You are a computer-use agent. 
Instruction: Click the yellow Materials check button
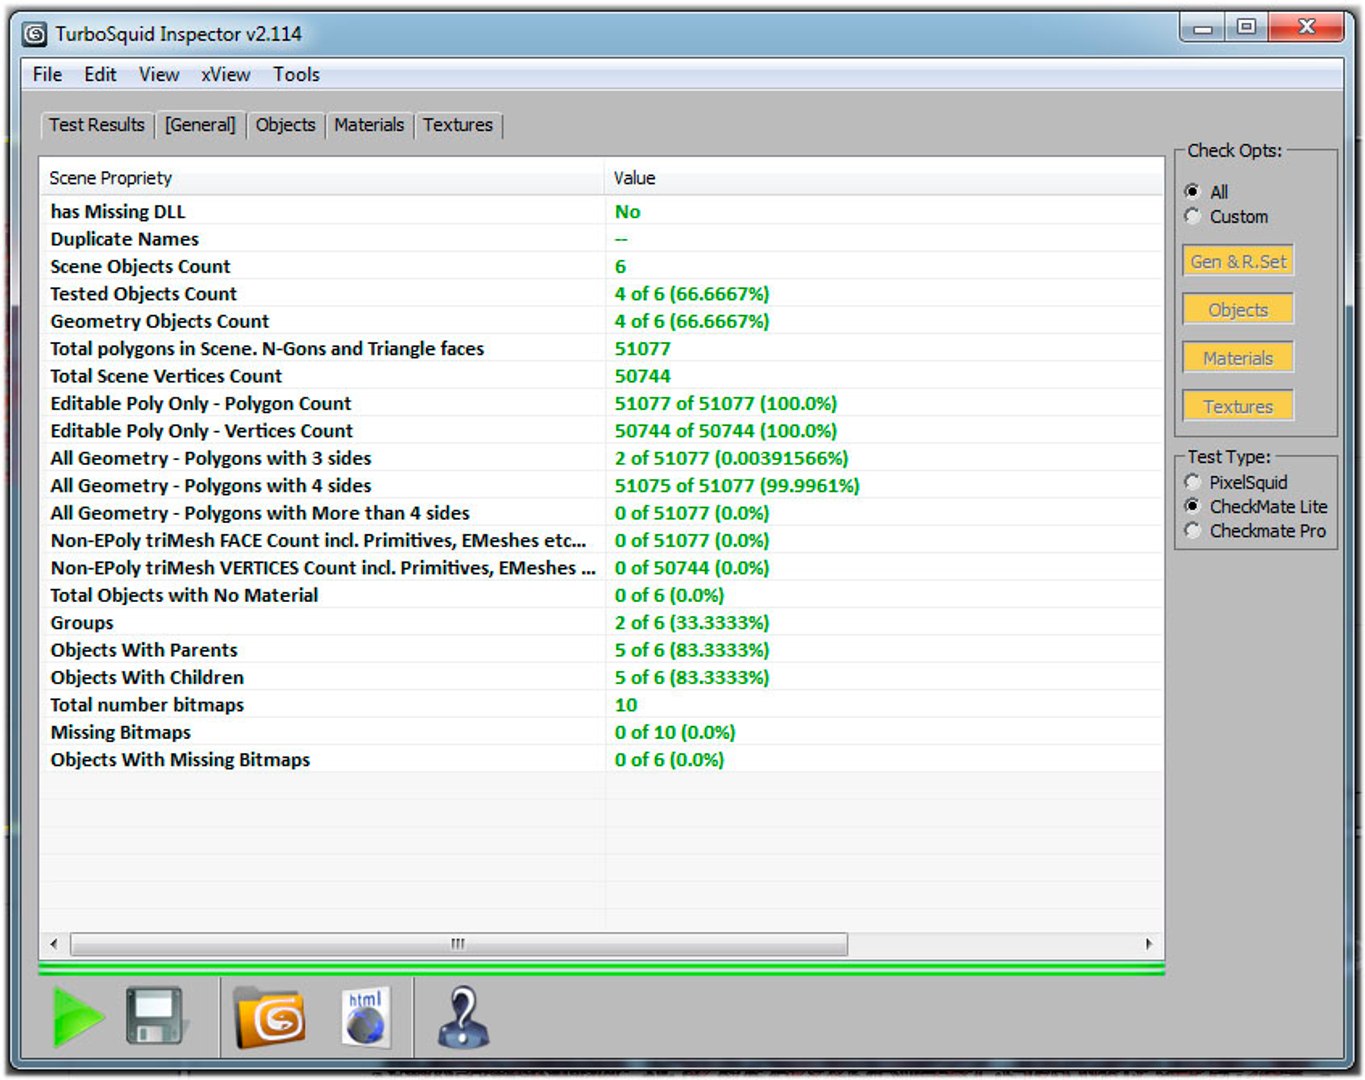tap(1238, 358)
